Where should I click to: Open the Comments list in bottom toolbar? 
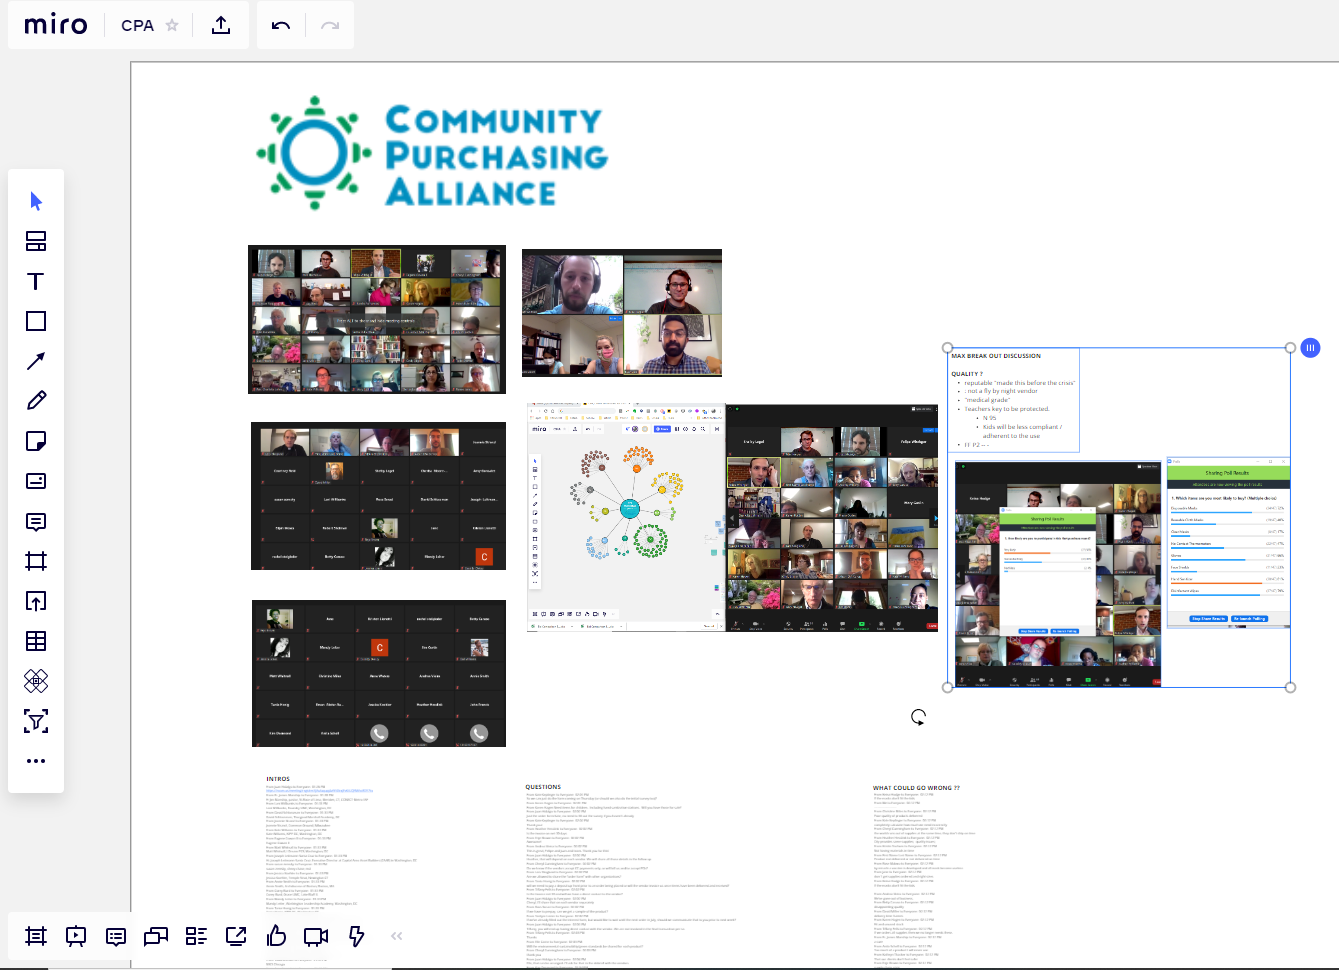[116, 936]
